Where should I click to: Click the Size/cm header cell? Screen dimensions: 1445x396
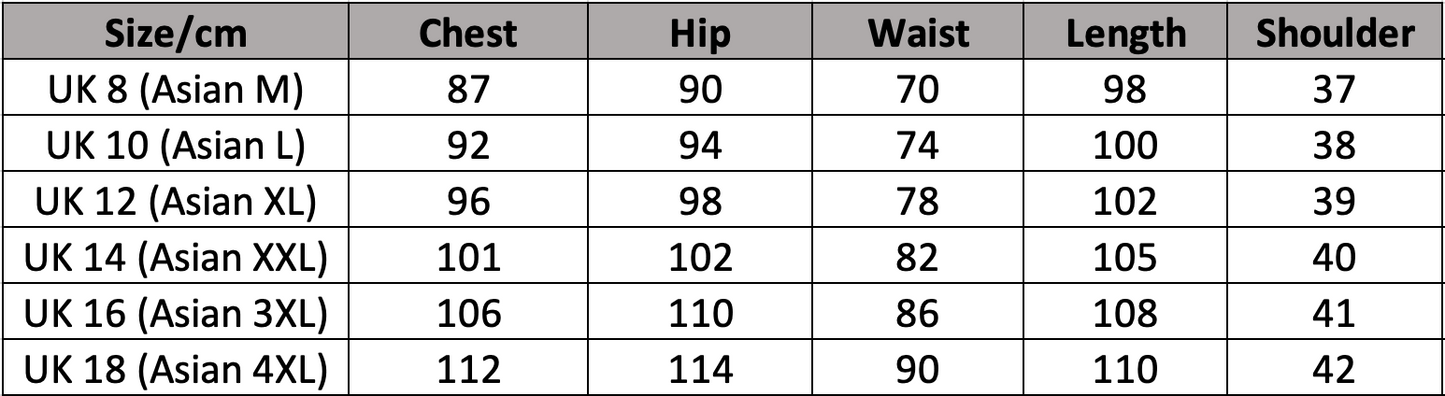[x=175, y=32]
